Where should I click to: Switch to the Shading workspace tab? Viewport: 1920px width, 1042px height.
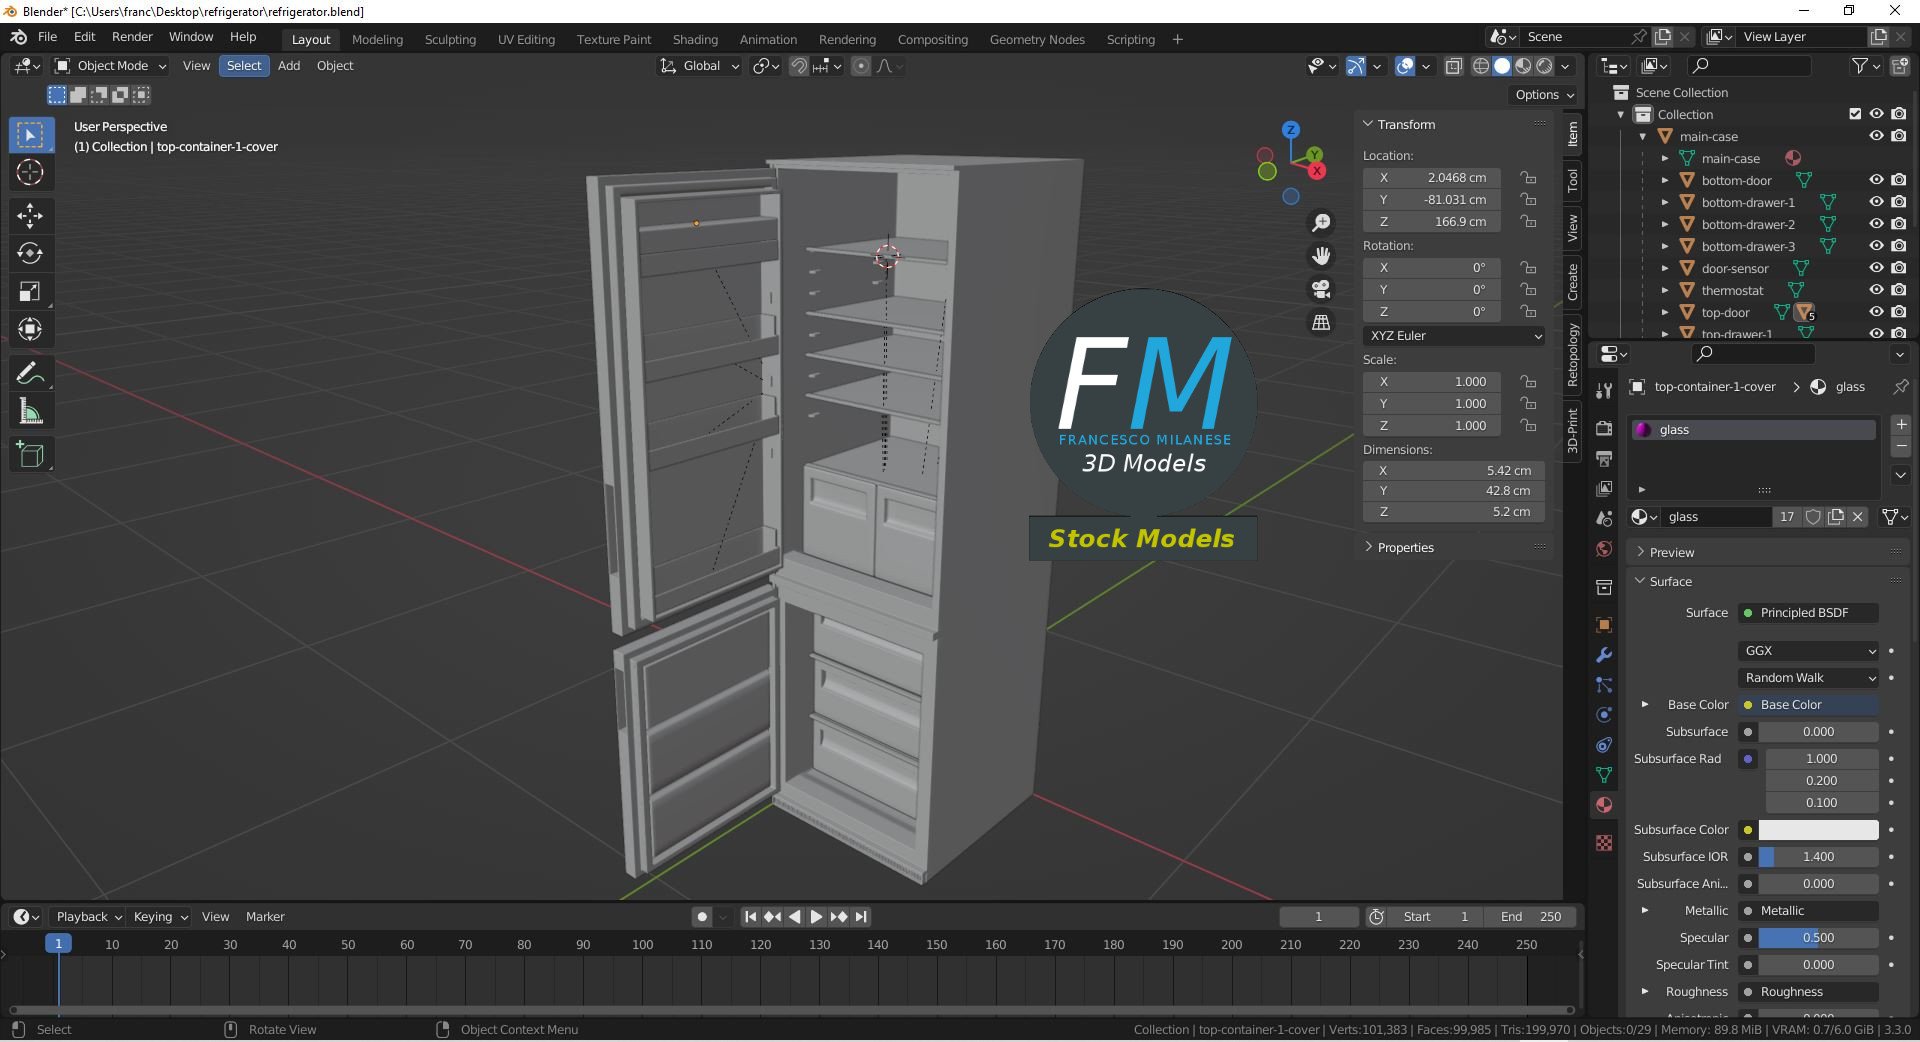695,39
